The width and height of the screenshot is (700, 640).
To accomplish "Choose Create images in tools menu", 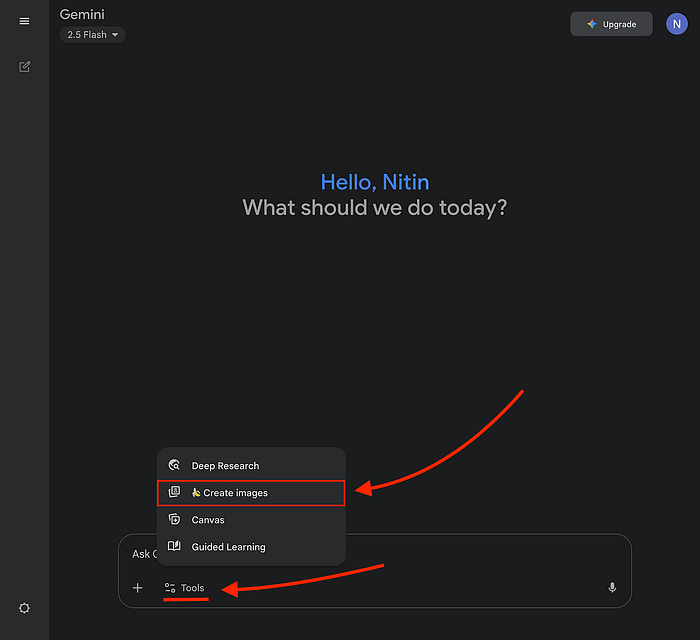I will click(251, 493).
